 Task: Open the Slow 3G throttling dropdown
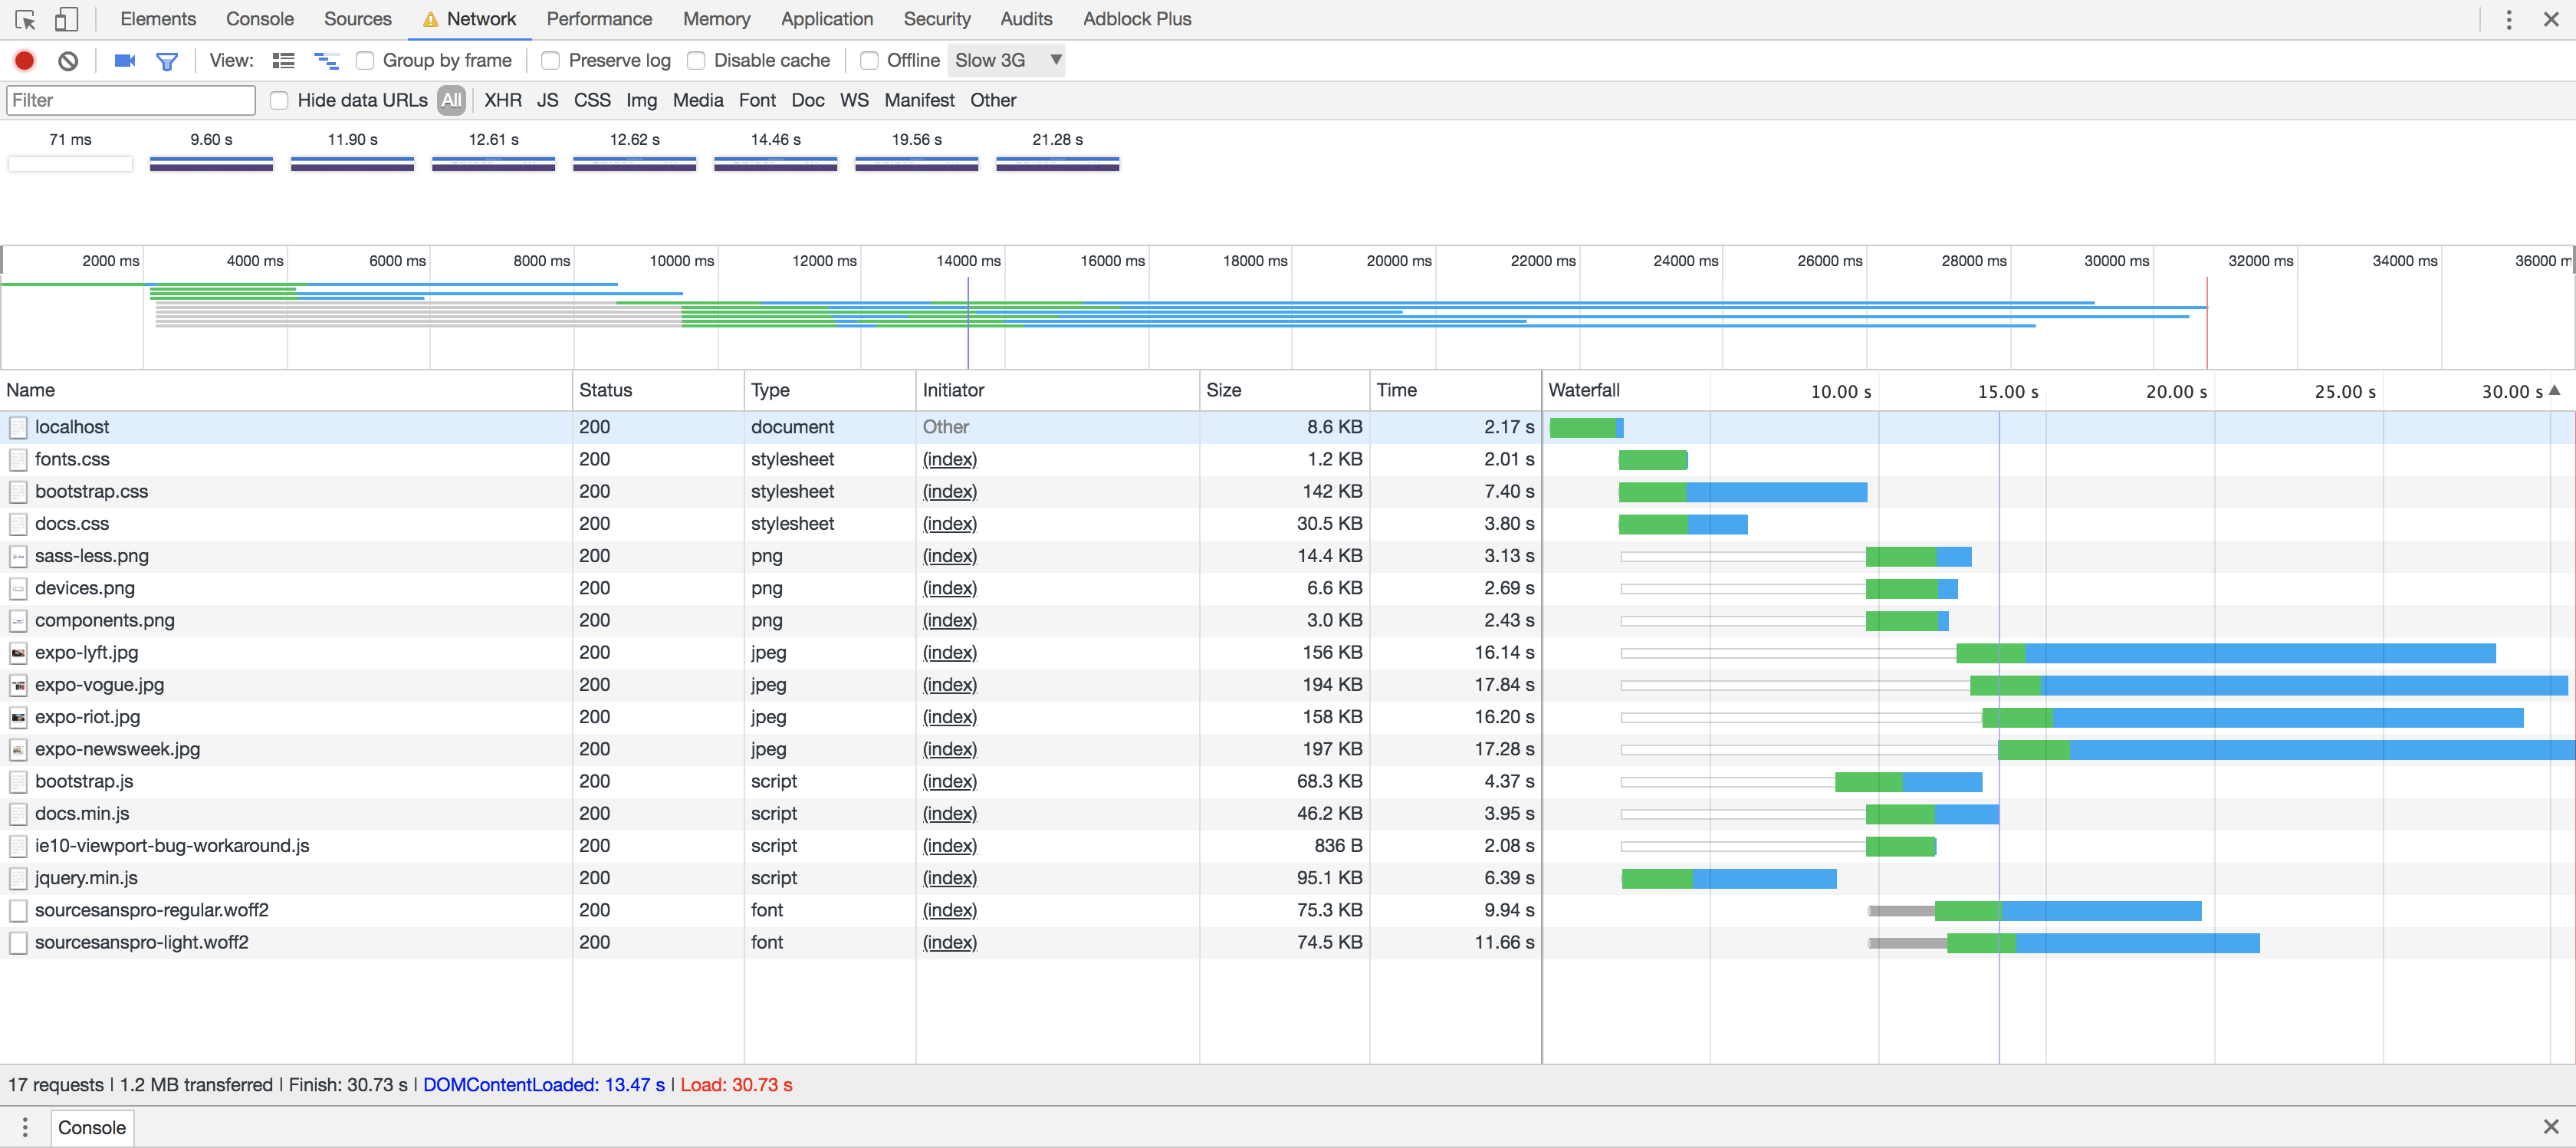point(1006,61)
